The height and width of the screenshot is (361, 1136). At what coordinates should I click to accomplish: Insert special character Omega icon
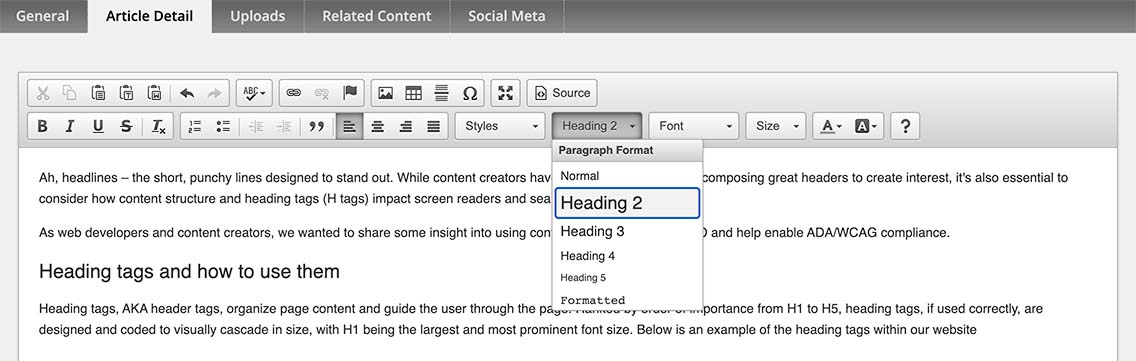pos(470,93)
